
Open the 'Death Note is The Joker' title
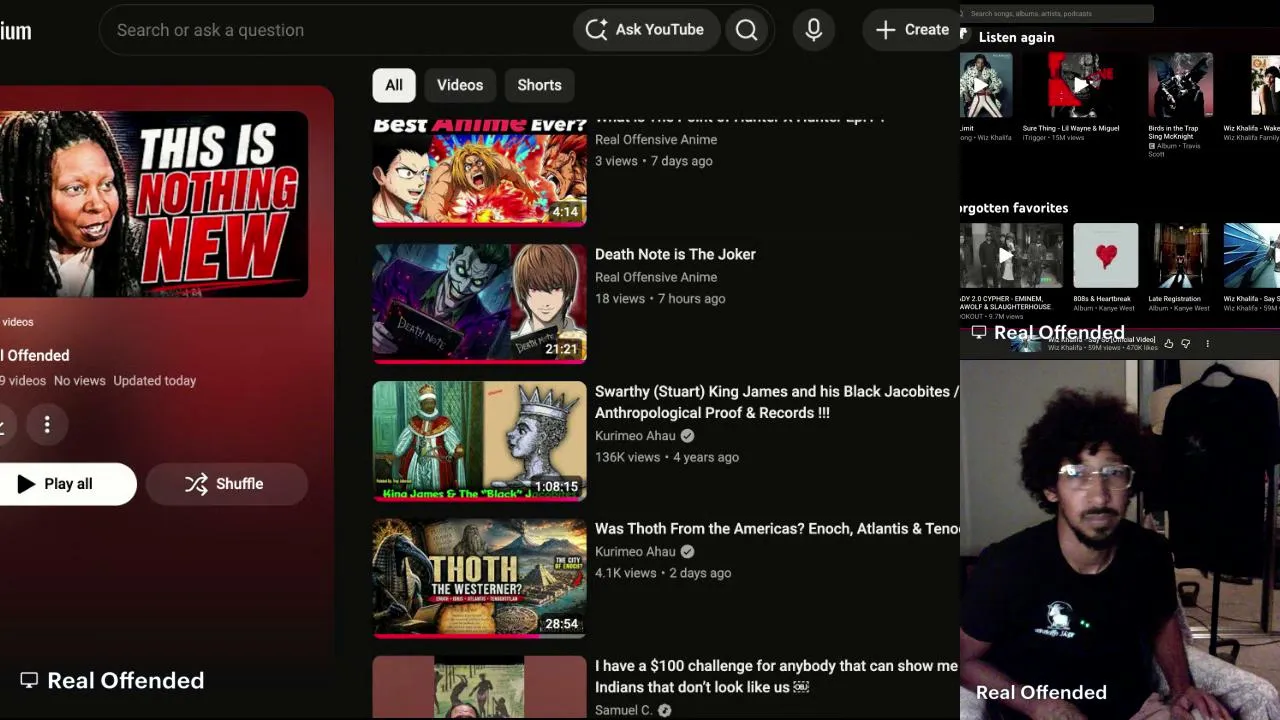[x=675, y=254]
